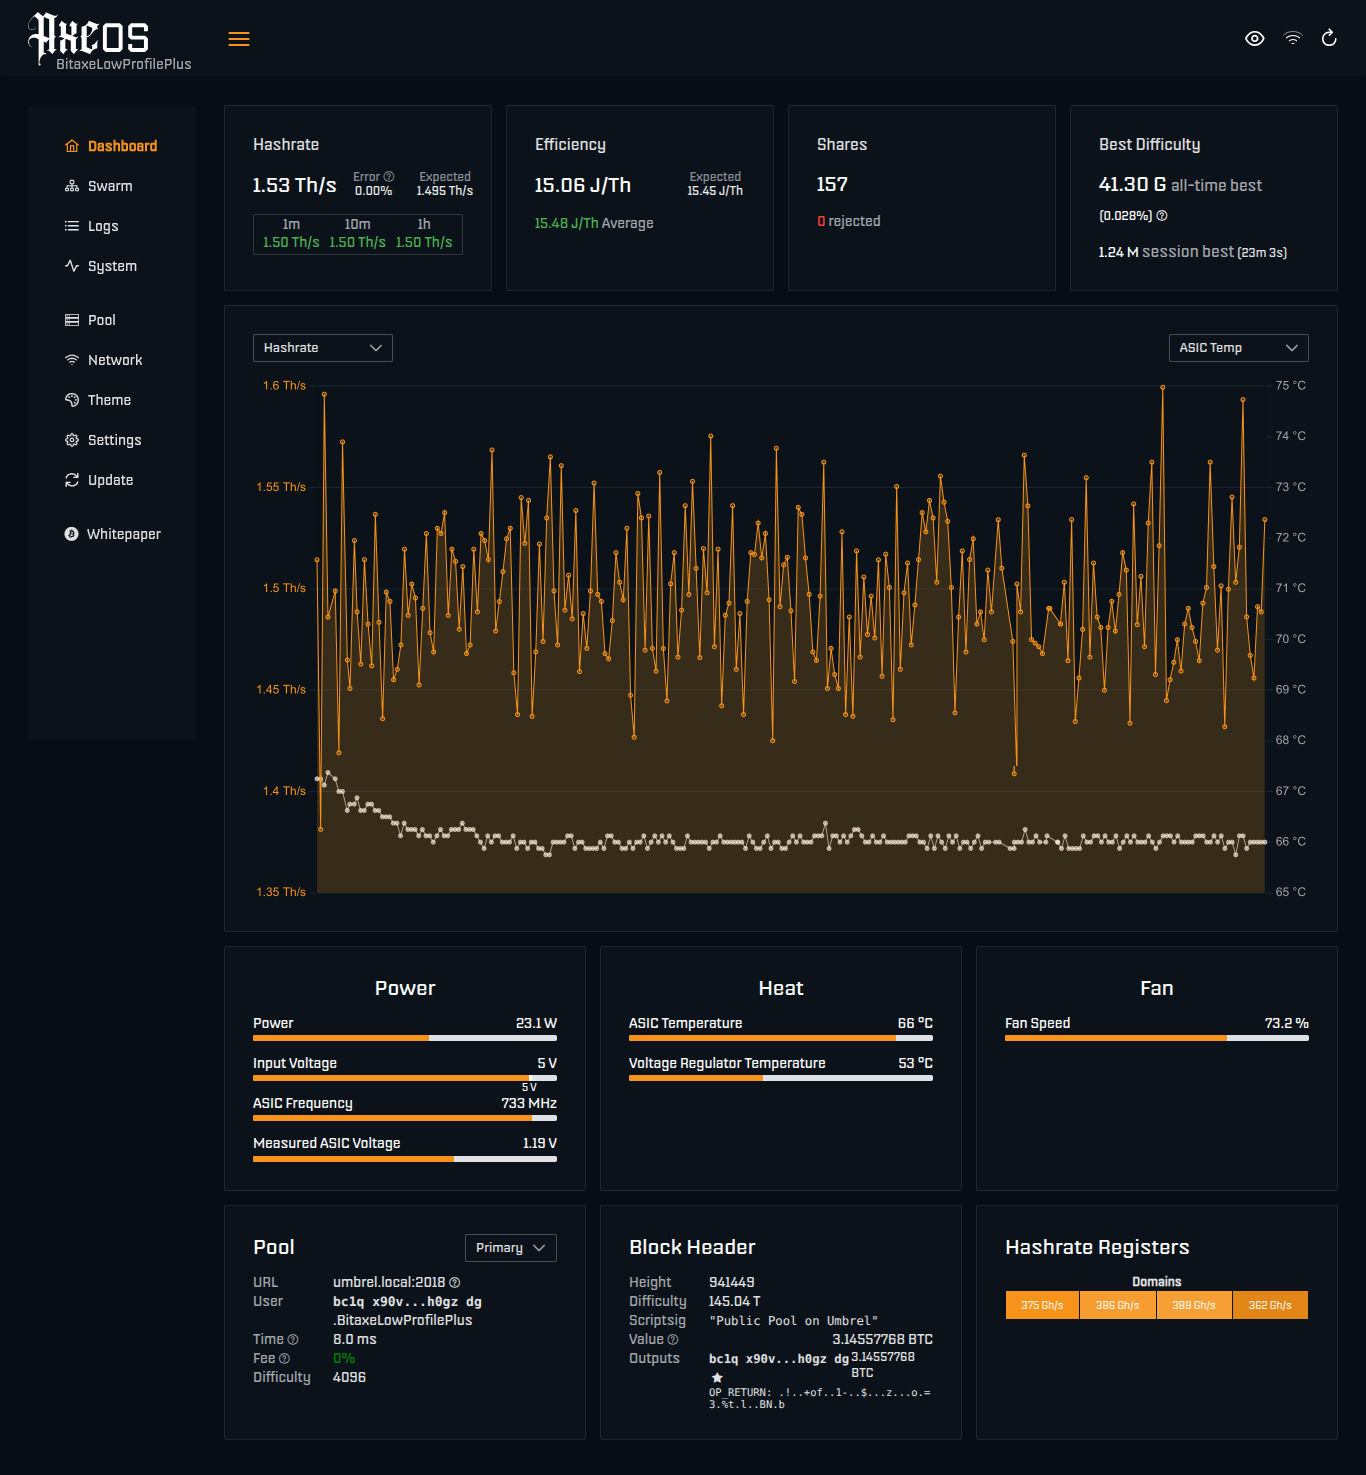
Task: Click the 389 Gh/s domain block
Action: pos(1194,1305)
